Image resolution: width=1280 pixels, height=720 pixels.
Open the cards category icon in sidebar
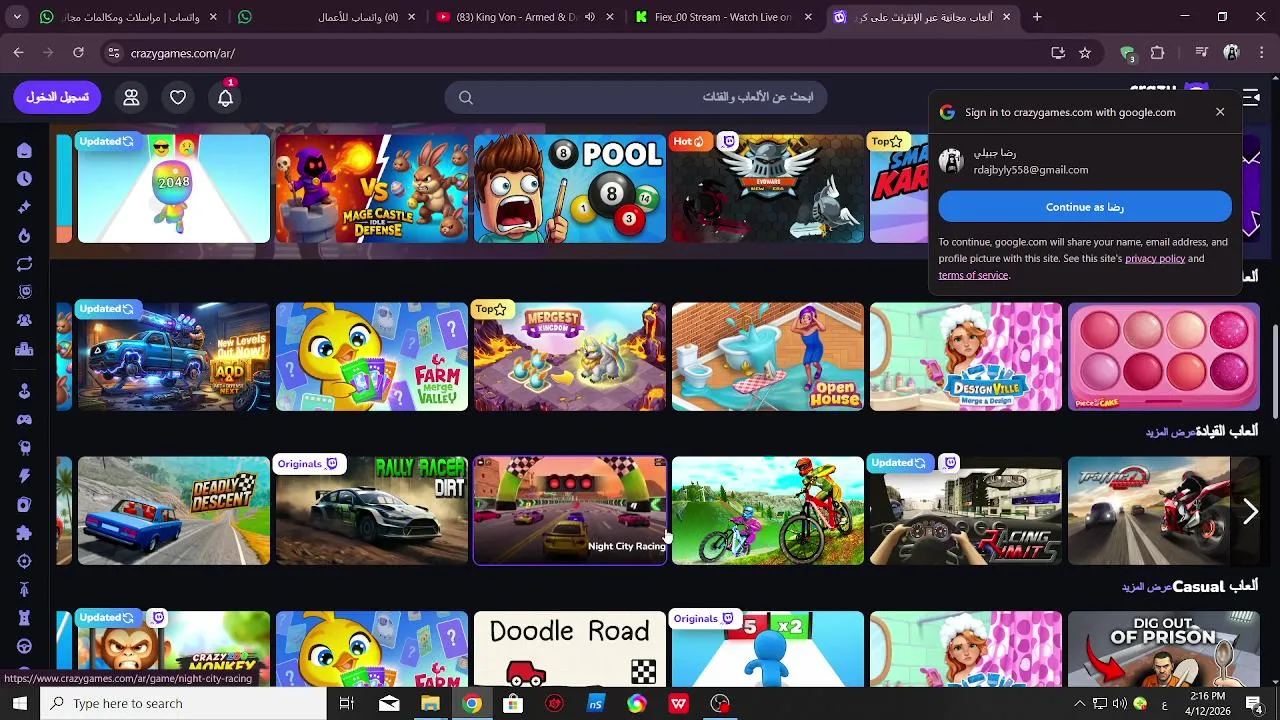[x=24, y=505]
